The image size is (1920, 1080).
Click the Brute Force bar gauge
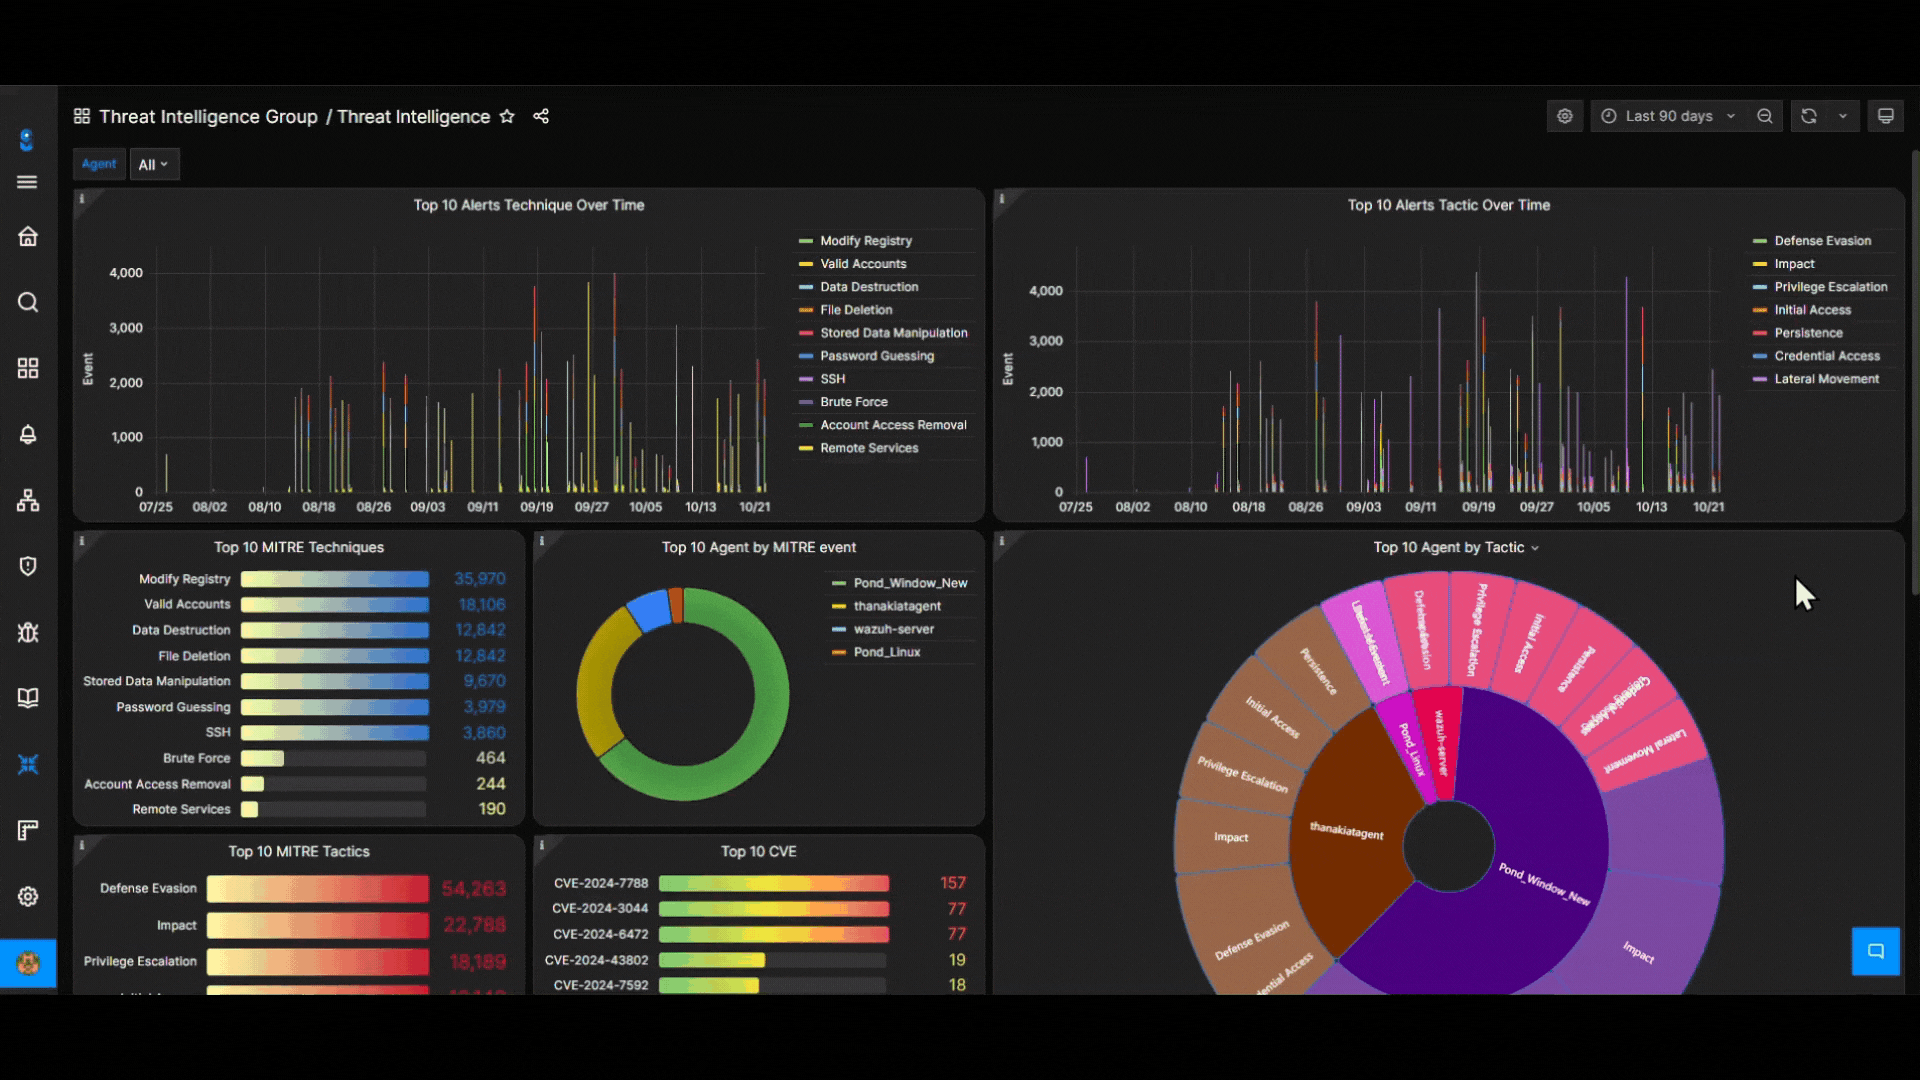(x=335, y=758)
